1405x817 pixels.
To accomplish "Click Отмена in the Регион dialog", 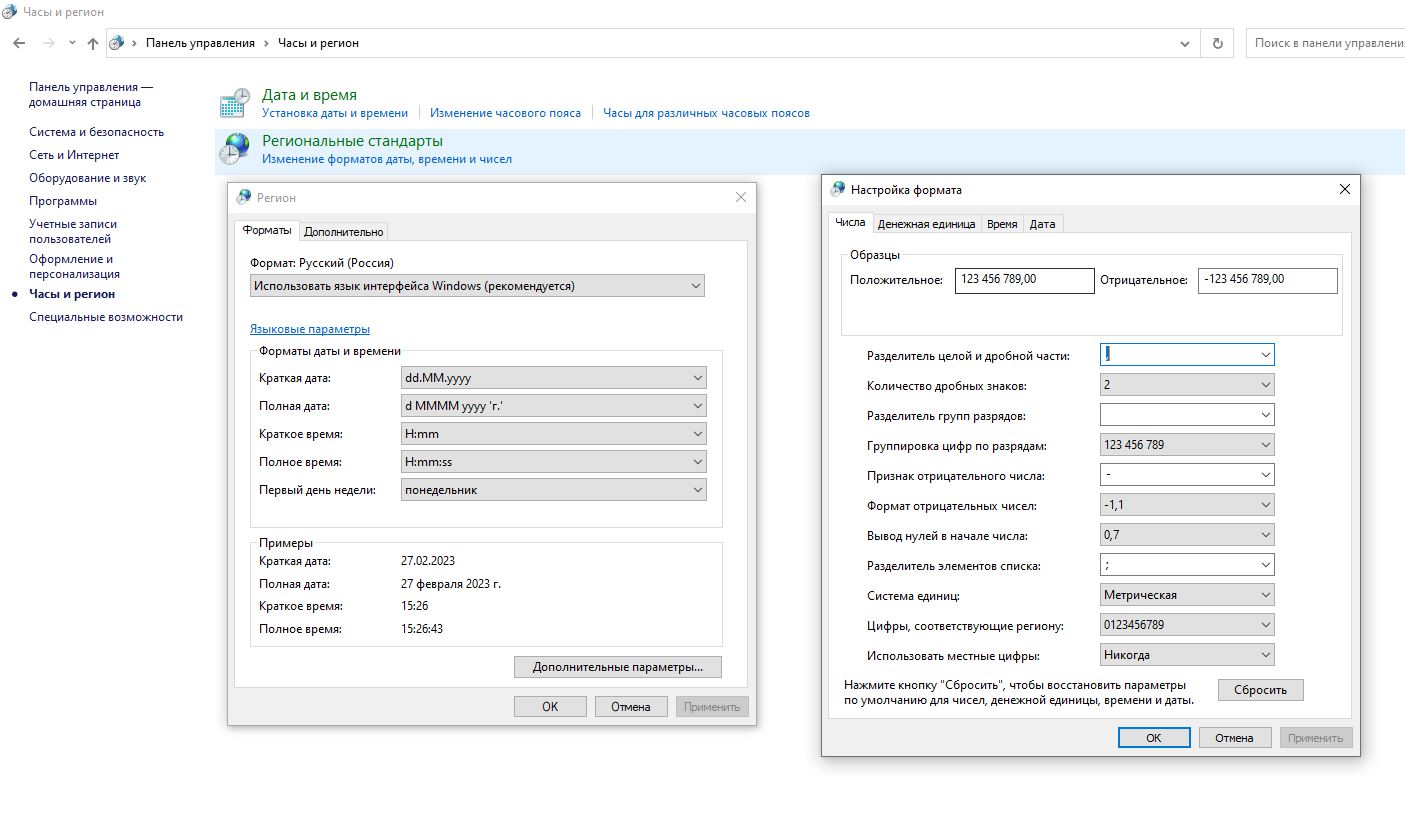I will [x=631, y=706].
